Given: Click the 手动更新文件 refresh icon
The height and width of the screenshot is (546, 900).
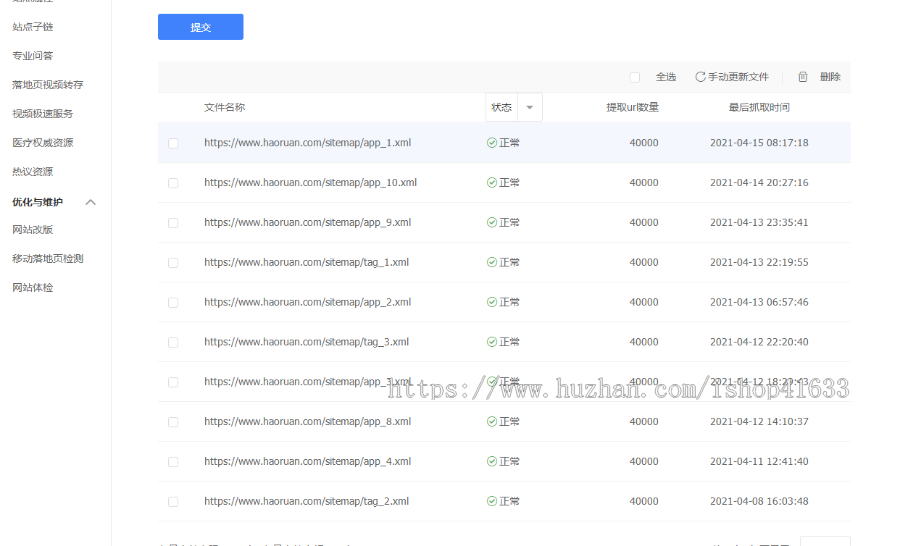Looking at the screenshot, I should [700, 77].
